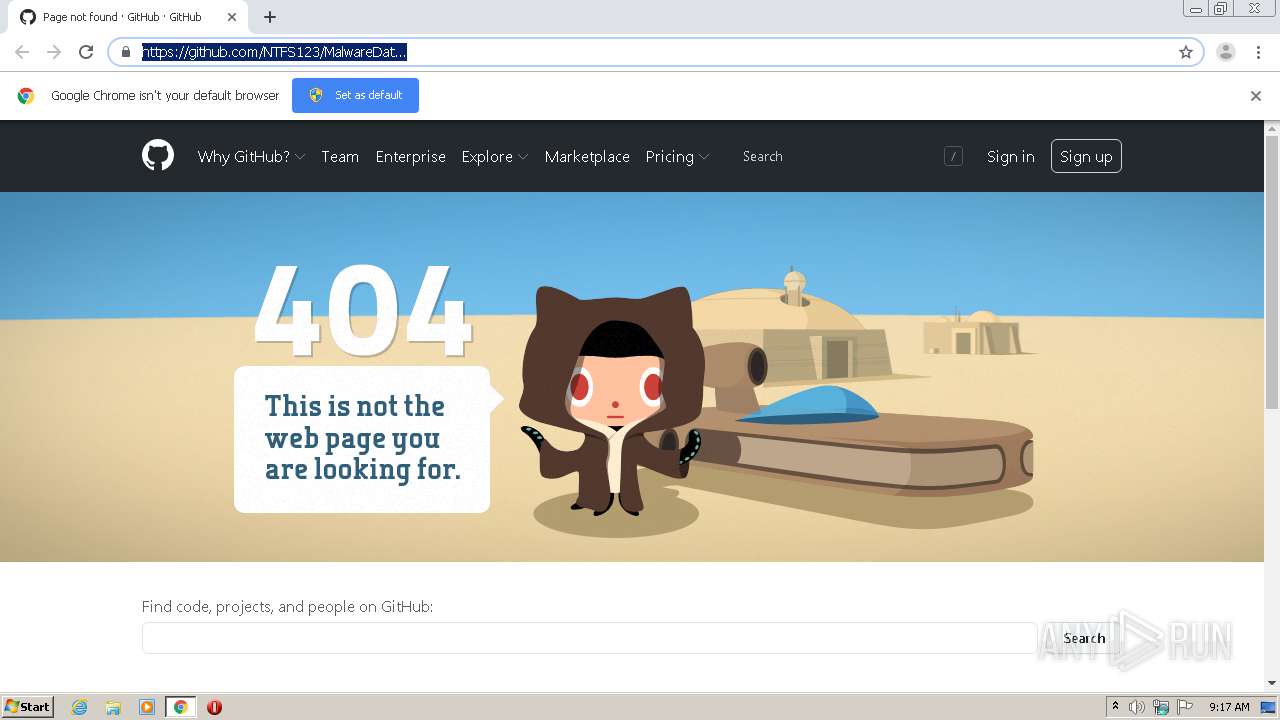Click 'Google Chrome isn't your default browser' text

click(x=165, y=95)
